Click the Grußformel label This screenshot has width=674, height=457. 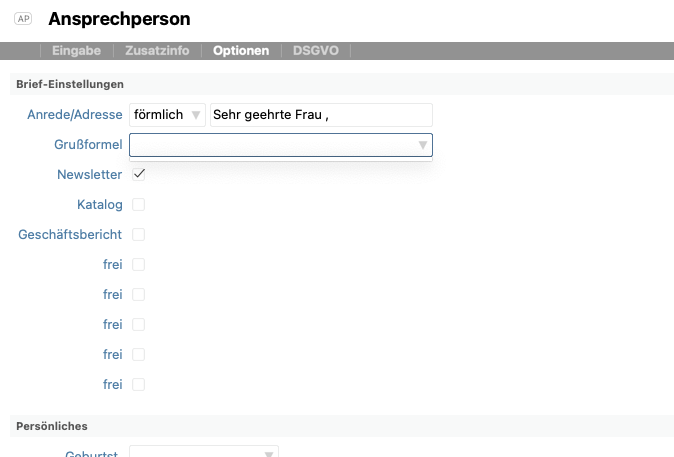click(87, 145)
